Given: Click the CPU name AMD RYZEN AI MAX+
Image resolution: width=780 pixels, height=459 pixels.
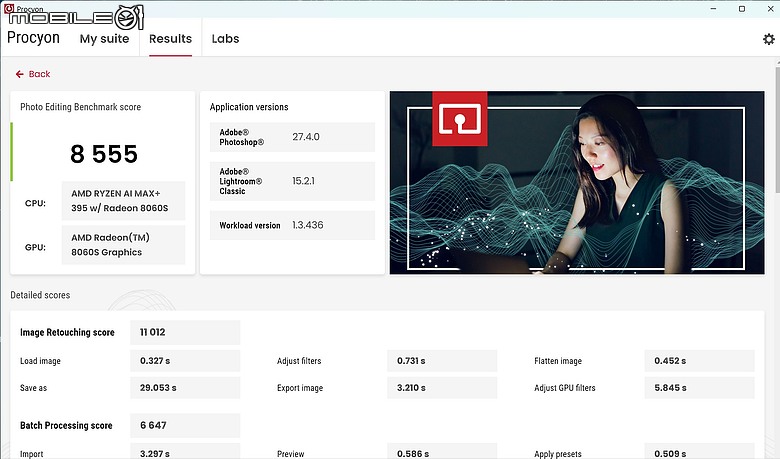Looking at the screenshot, I should tap(123, 201).
